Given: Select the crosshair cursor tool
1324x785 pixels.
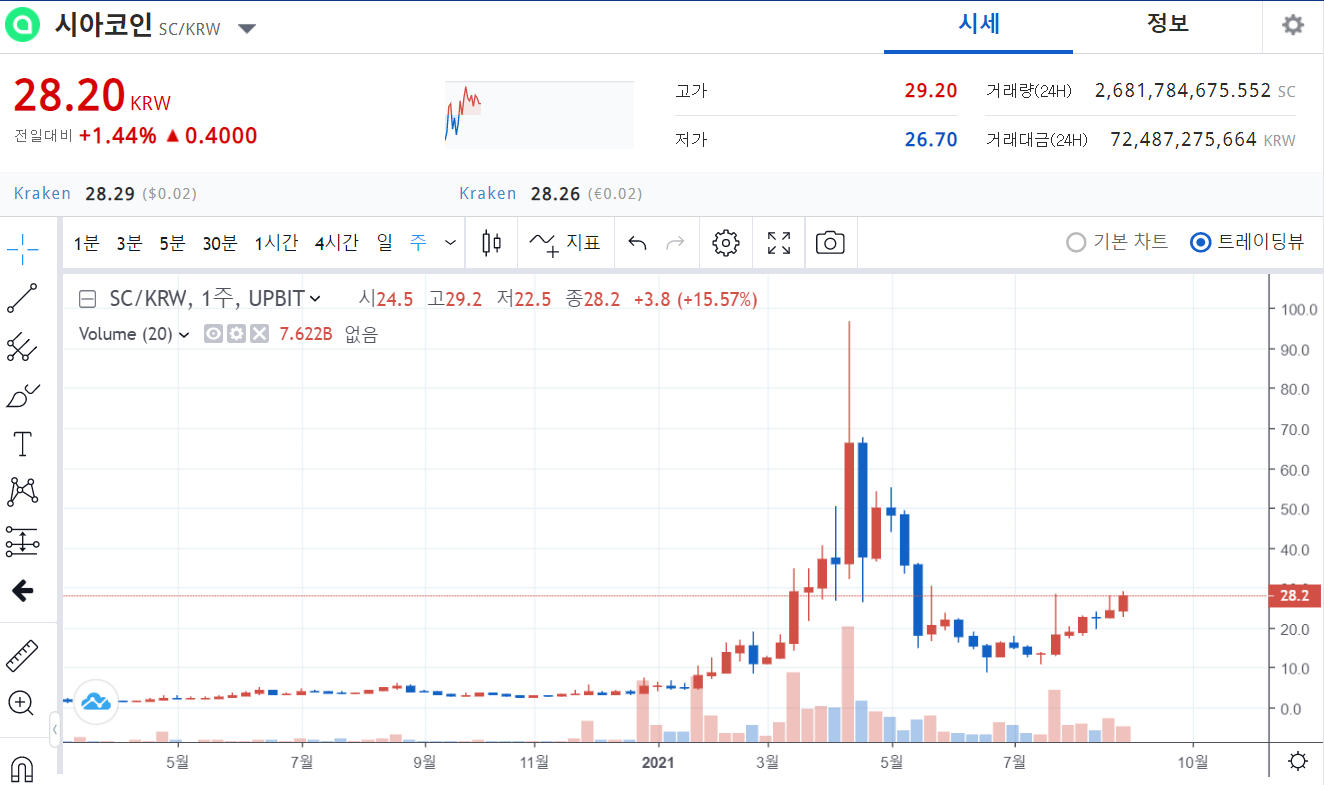Looking at the screenshot, I should pyautogui.click(x=22, y=249).
